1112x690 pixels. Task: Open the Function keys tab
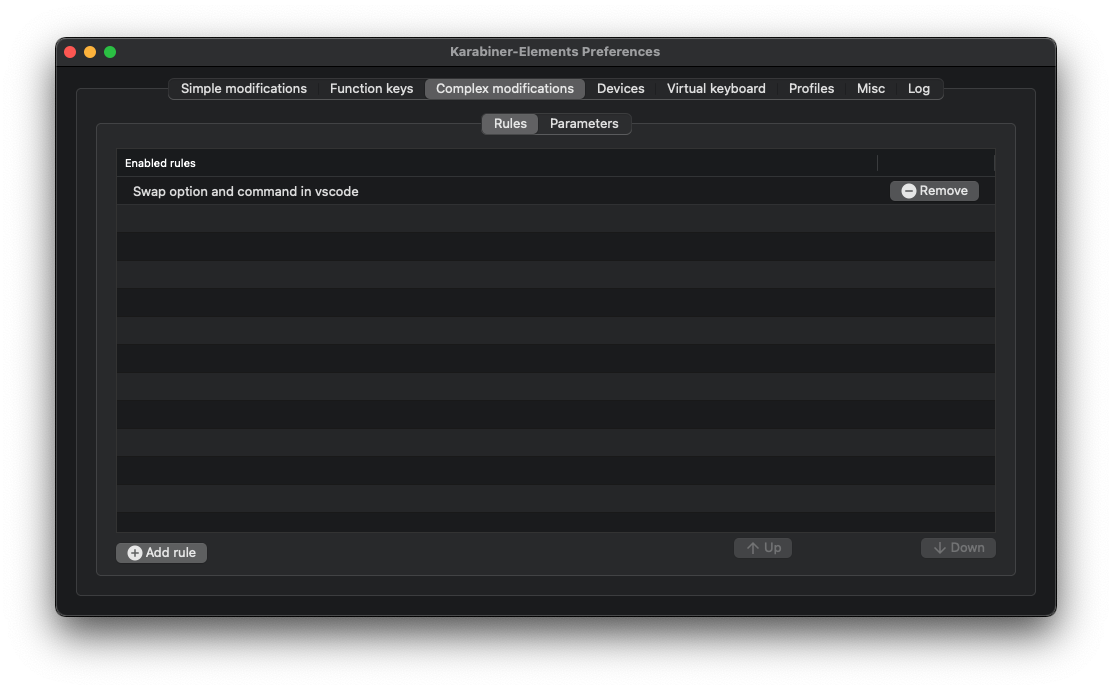[x=371, y=89]
